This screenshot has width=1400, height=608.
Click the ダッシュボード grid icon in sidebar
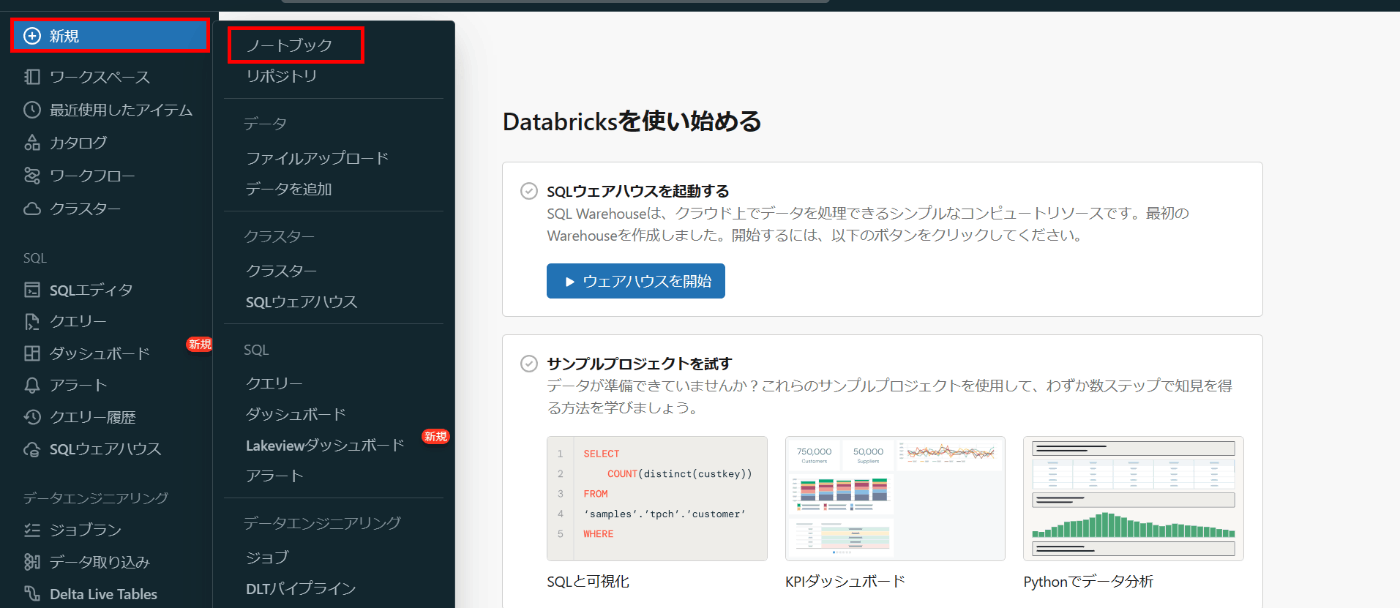pos(32,353)
